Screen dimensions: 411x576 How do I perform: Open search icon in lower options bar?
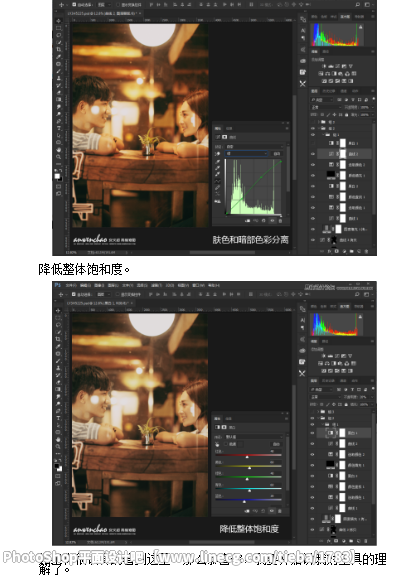(357, 294)
